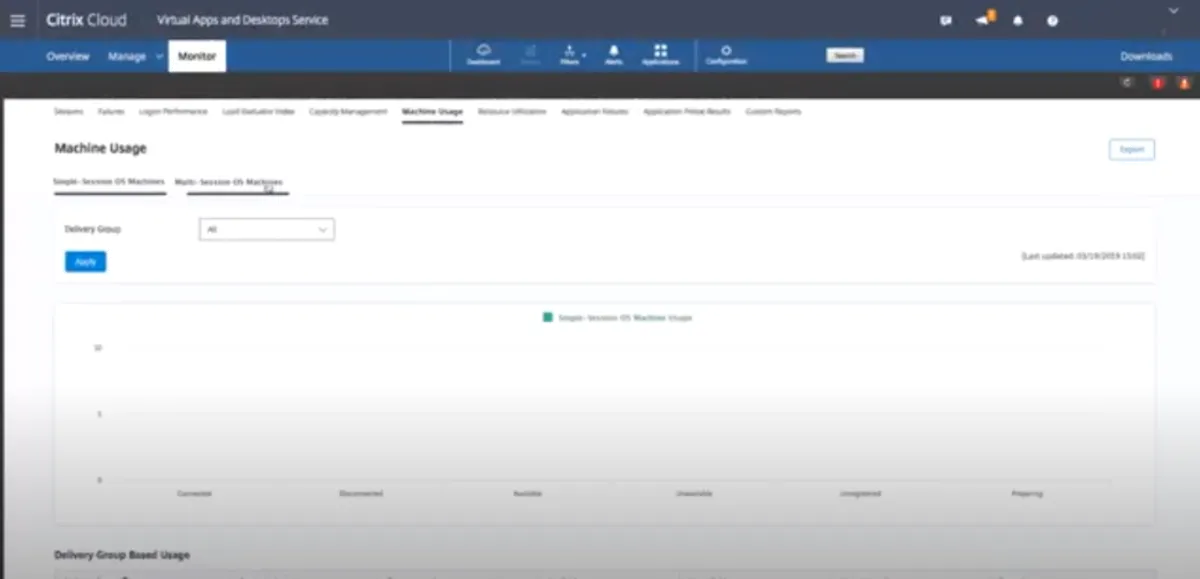Switch to the Application Probe Results tab
Viewport: 1200px width, 579px height.
click(687, 111)
